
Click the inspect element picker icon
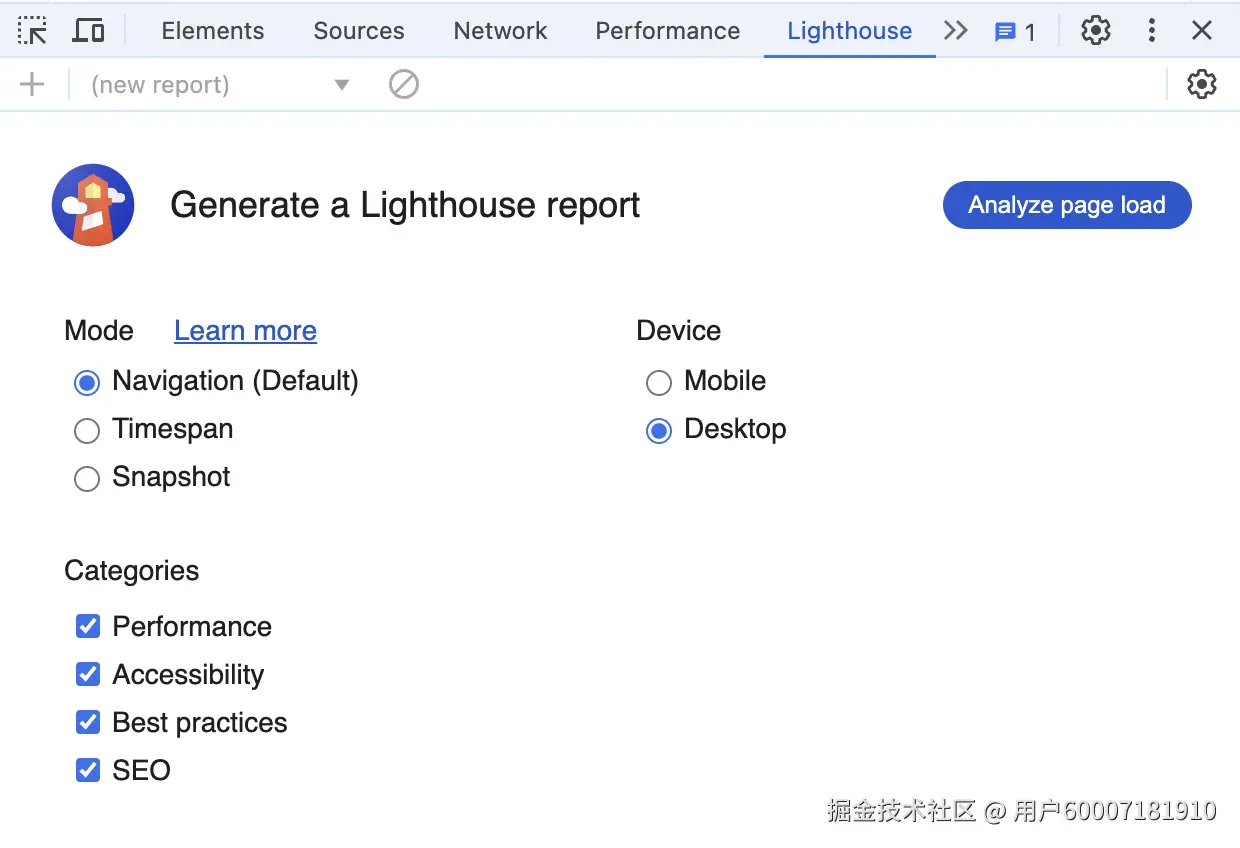coord(33,31)
